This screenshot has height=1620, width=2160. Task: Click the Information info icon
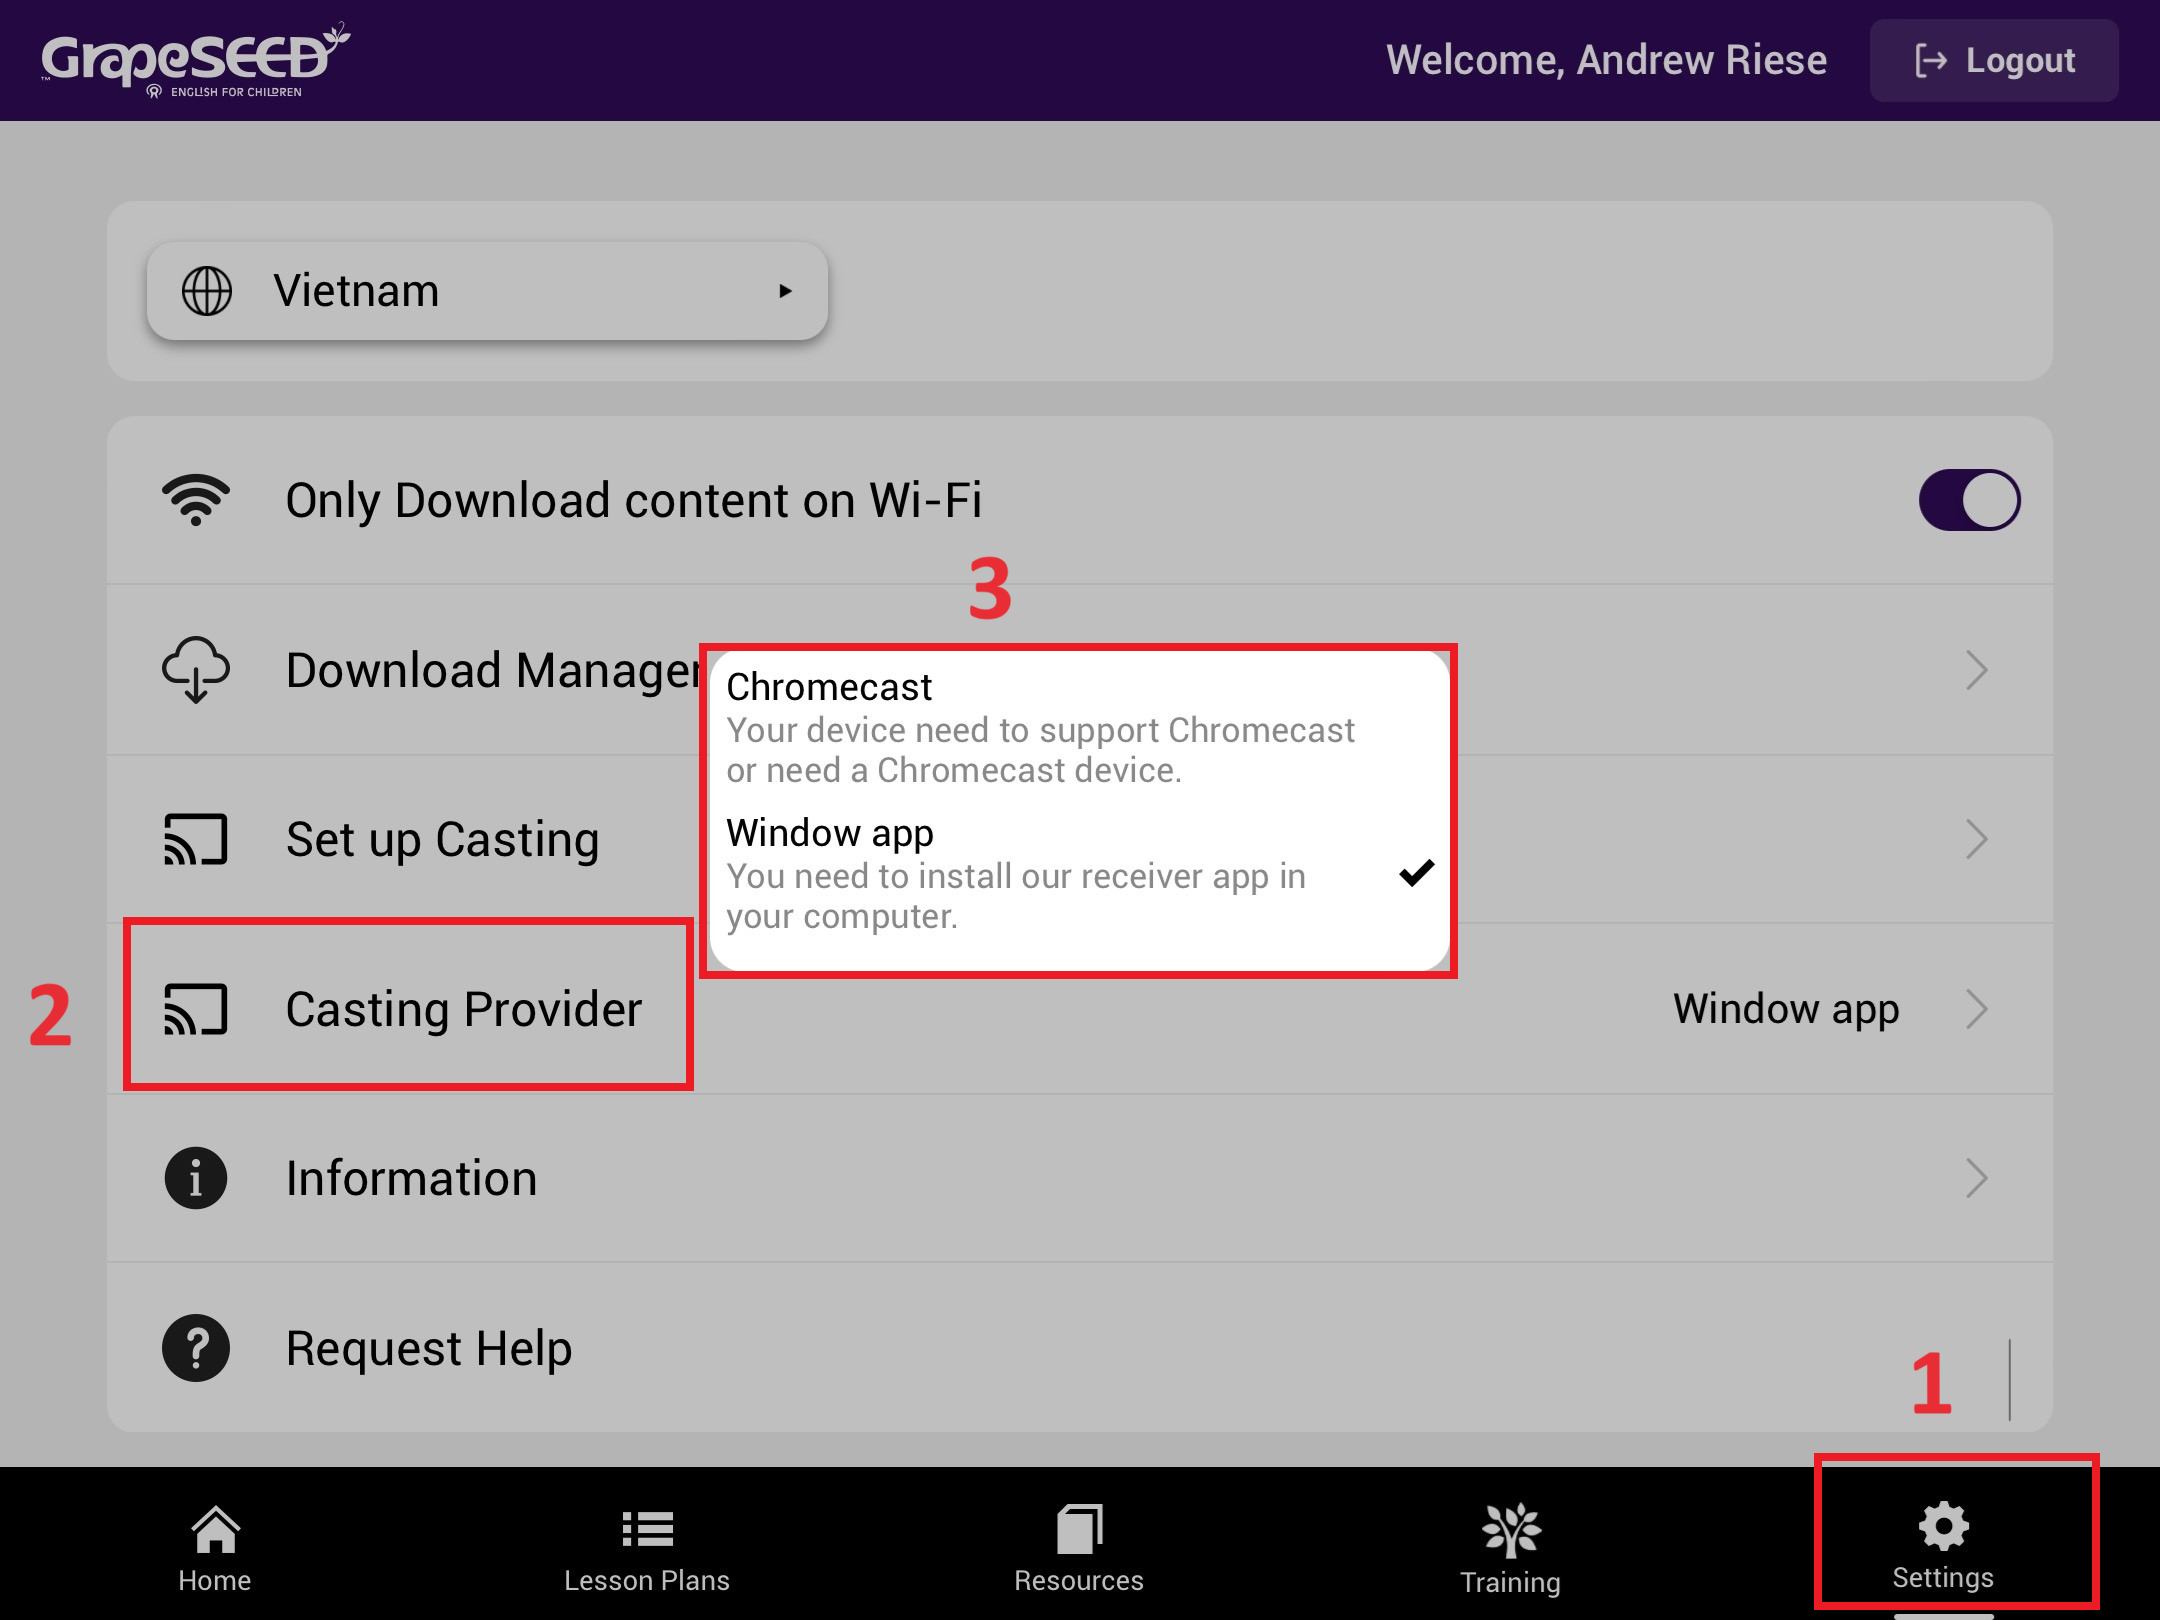point(196,1178)
